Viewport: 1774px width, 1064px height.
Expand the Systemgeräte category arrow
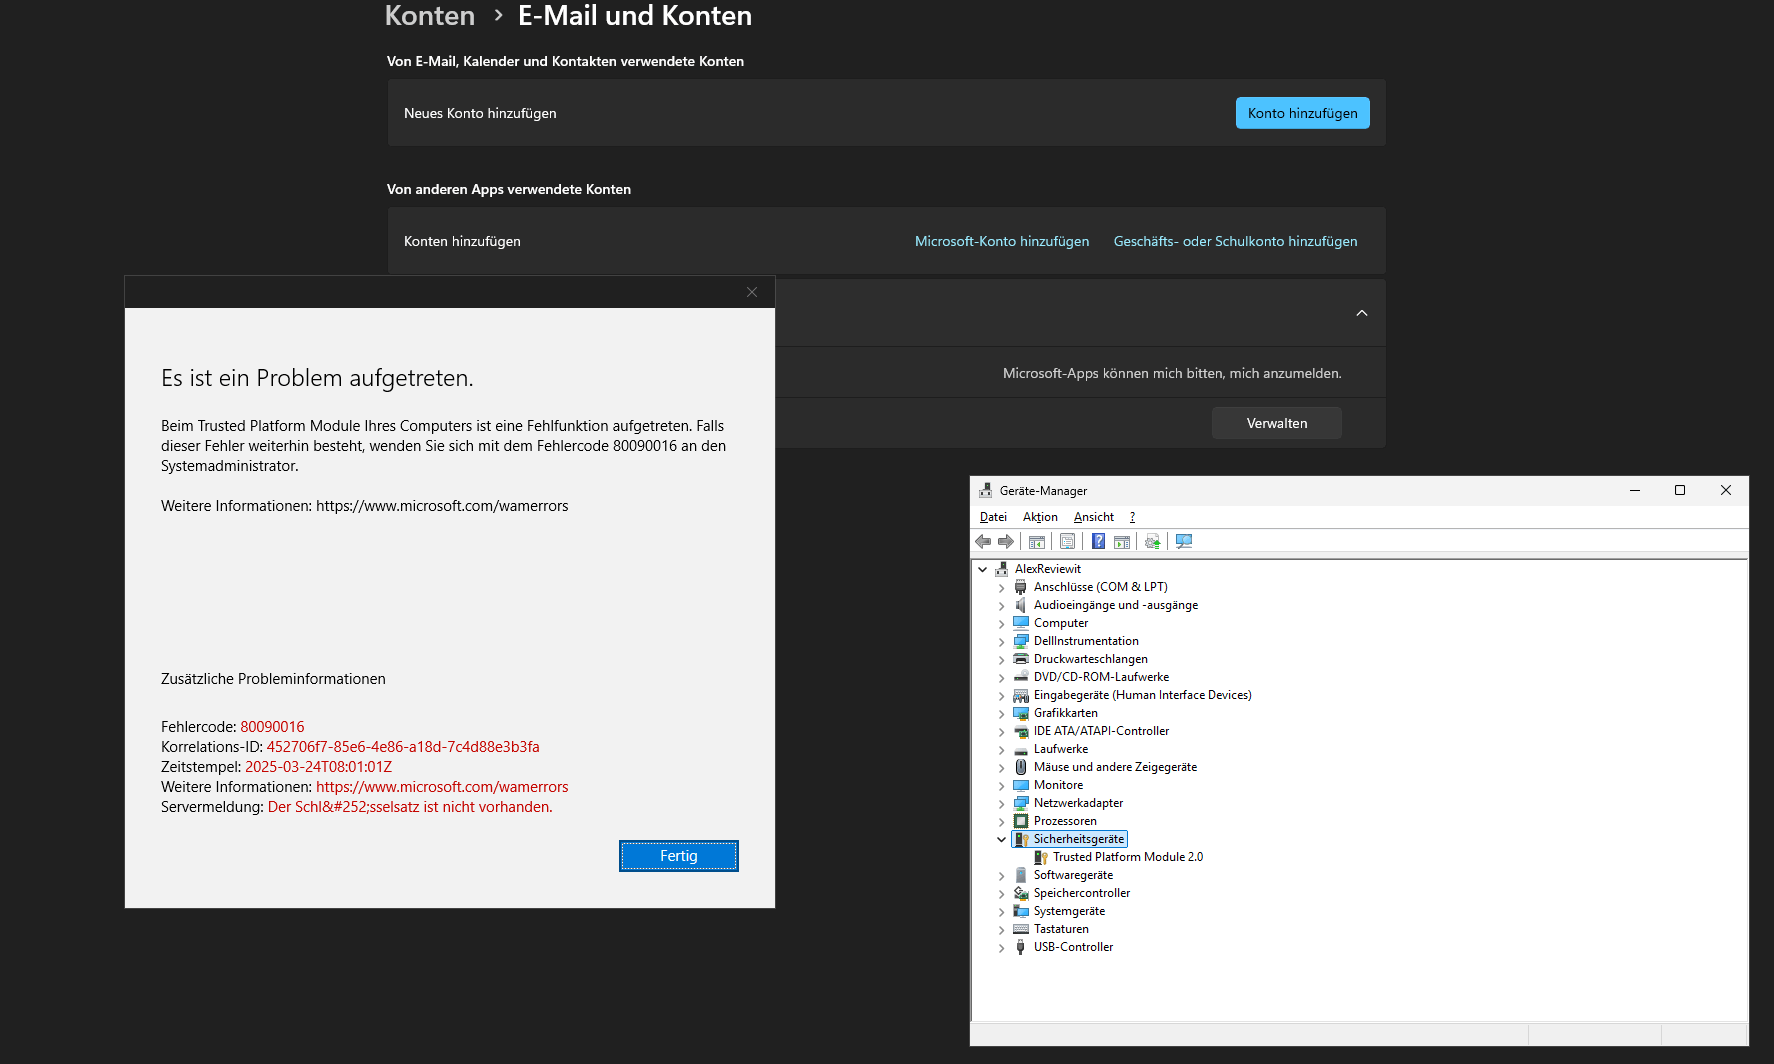(1001, 911)
